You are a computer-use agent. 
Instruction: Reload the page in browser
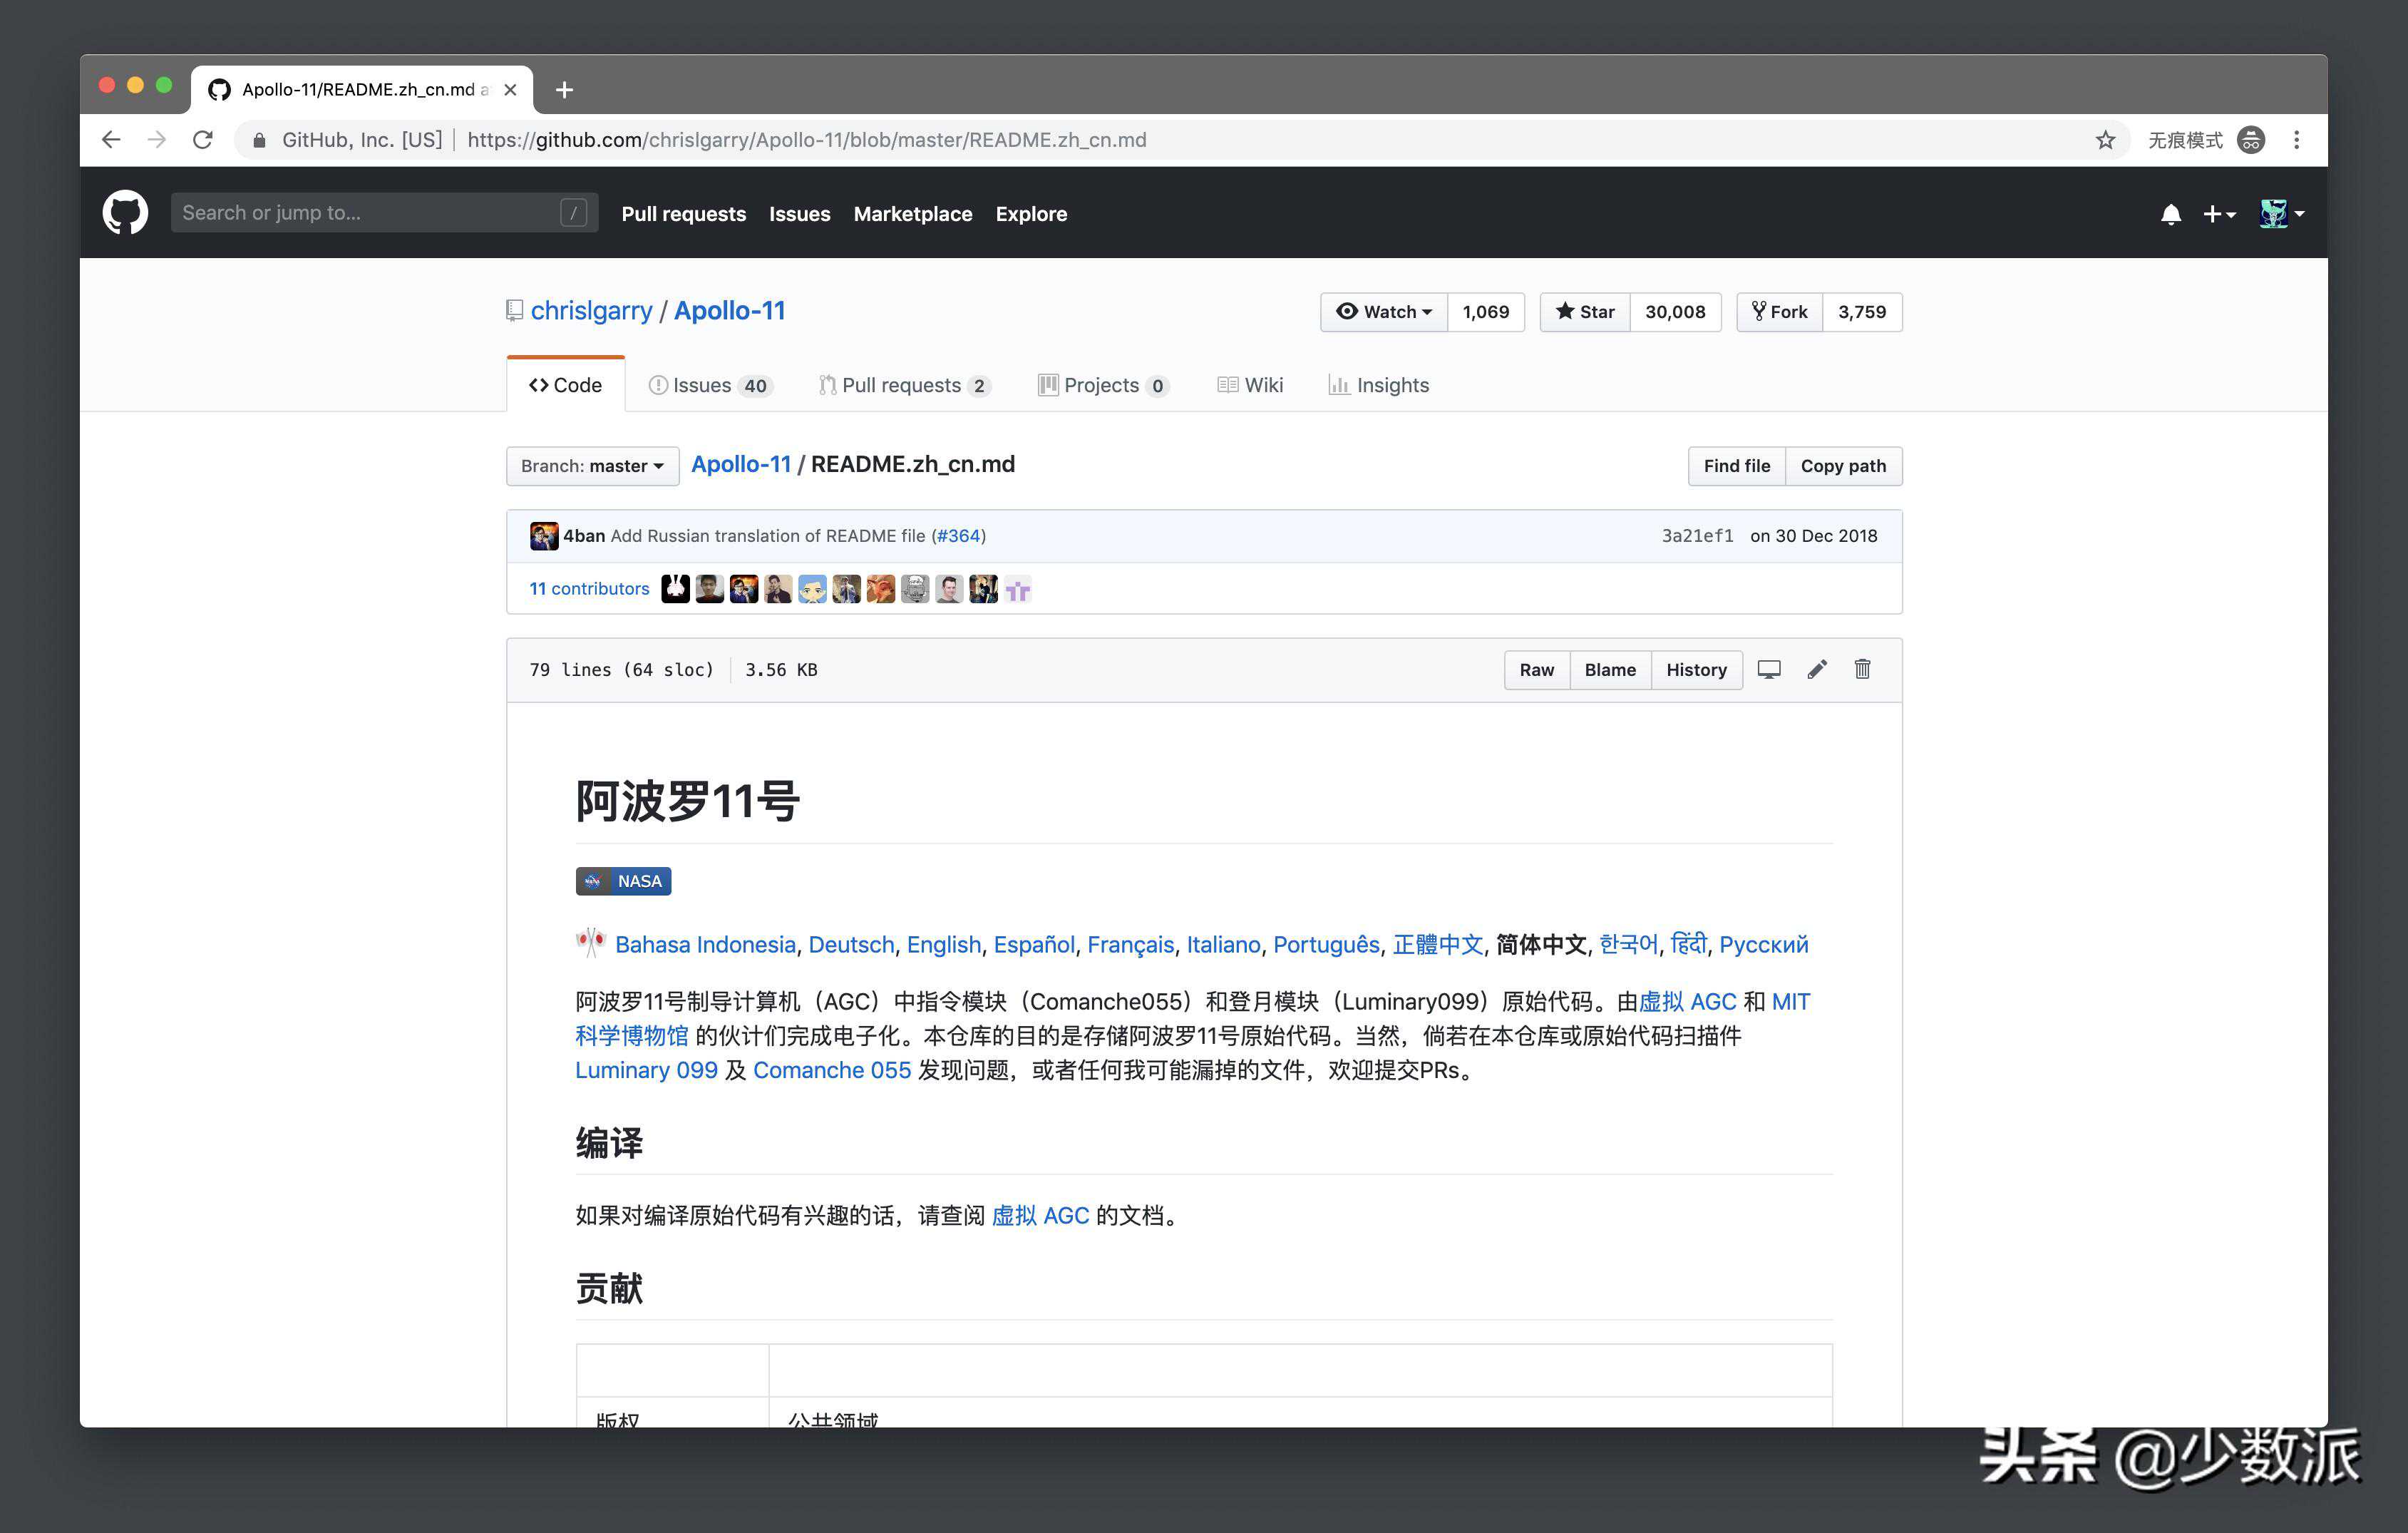[x=203, y=140]
